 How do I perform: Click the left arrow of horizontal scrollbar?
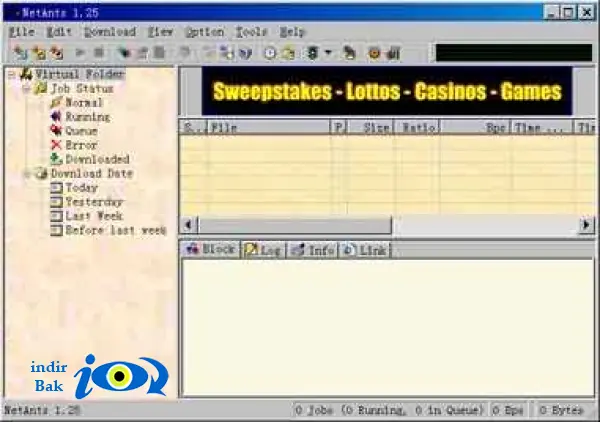[x=189, y=225]
